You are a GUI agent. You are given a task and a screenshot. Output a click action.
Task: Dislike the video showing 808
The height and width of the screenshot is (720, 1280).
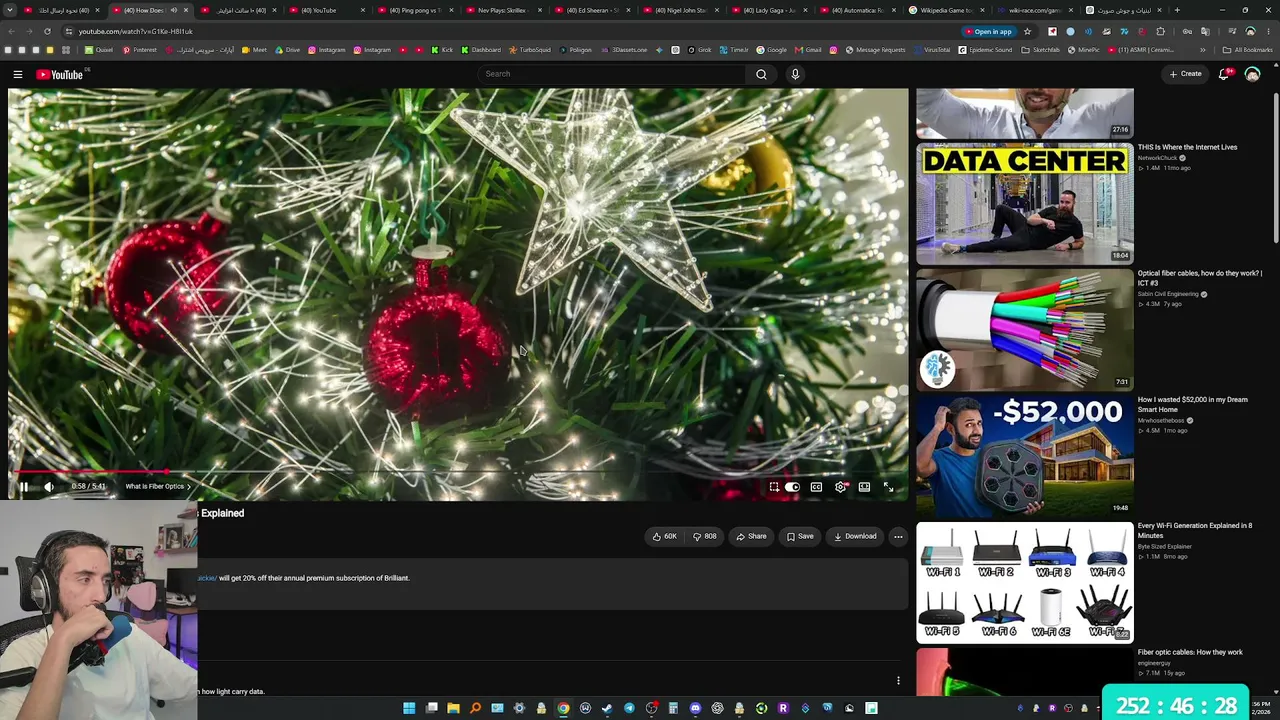(704, 536)
